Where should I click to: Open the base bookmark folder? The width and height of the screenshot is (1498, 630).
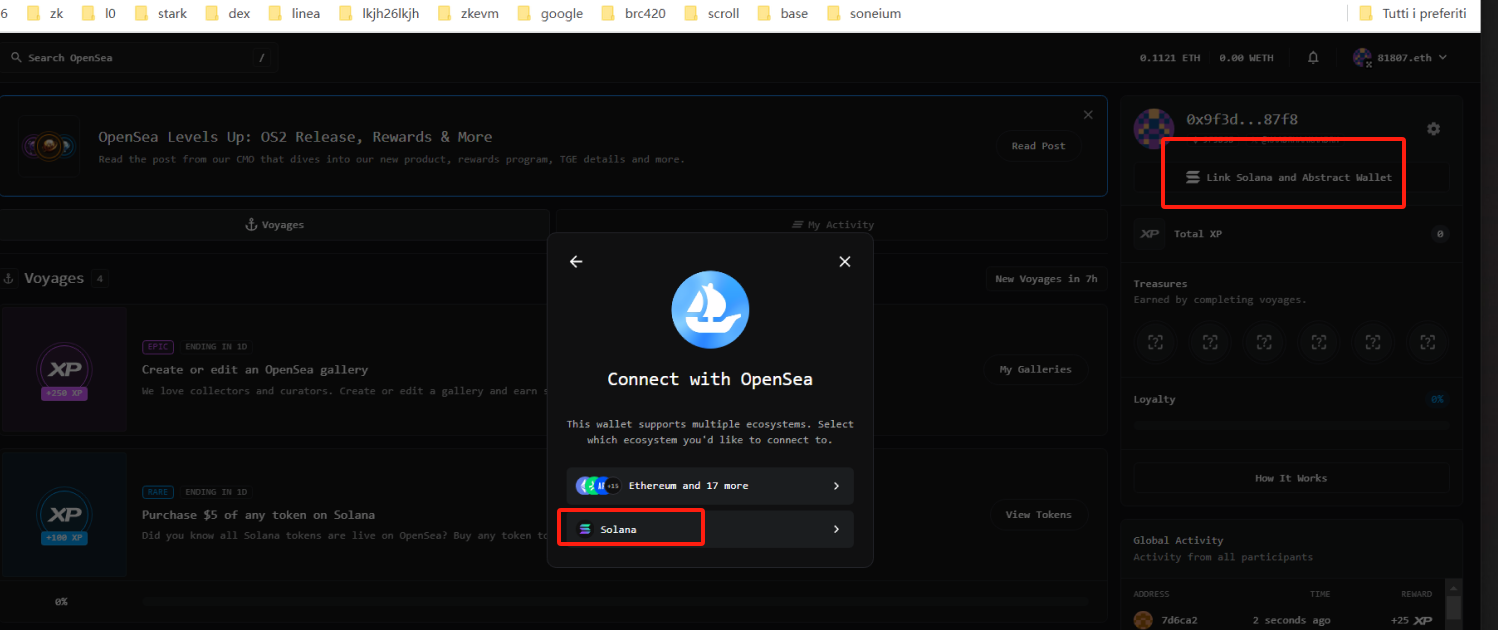(x=783, y=14)
